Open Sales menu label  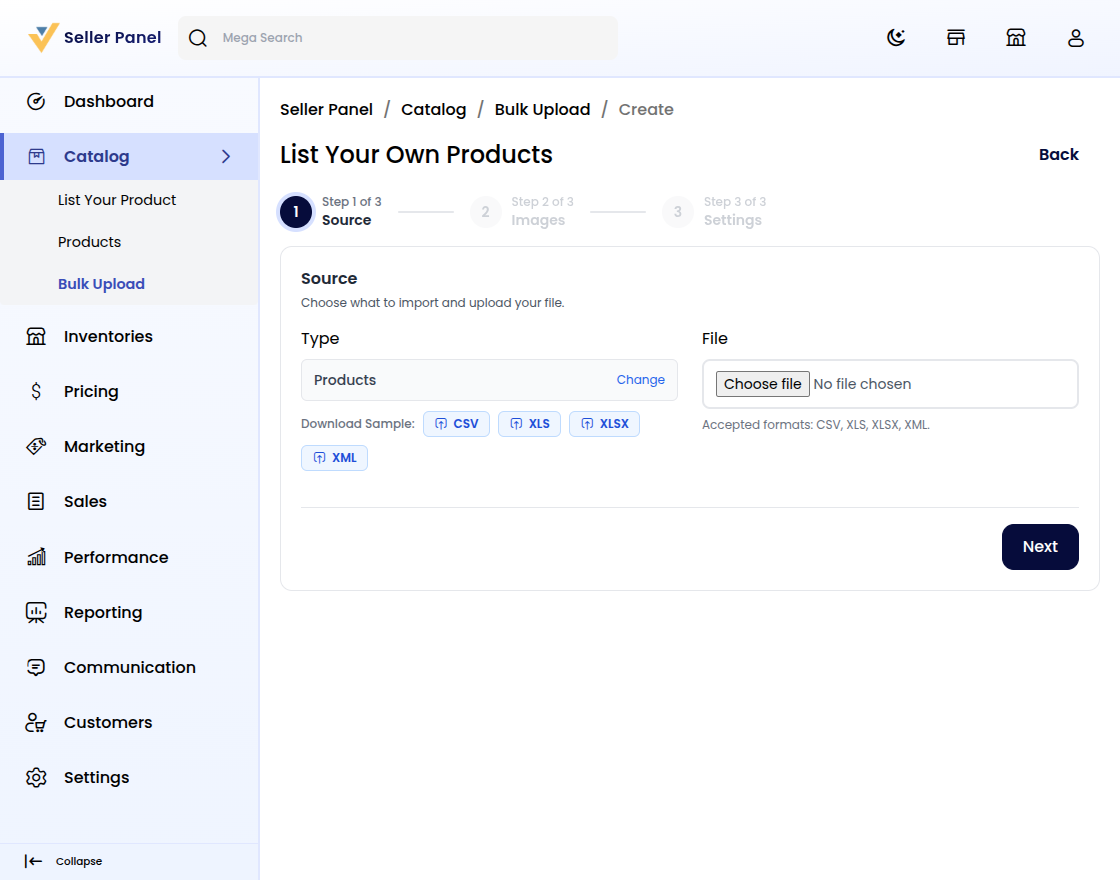85,501
